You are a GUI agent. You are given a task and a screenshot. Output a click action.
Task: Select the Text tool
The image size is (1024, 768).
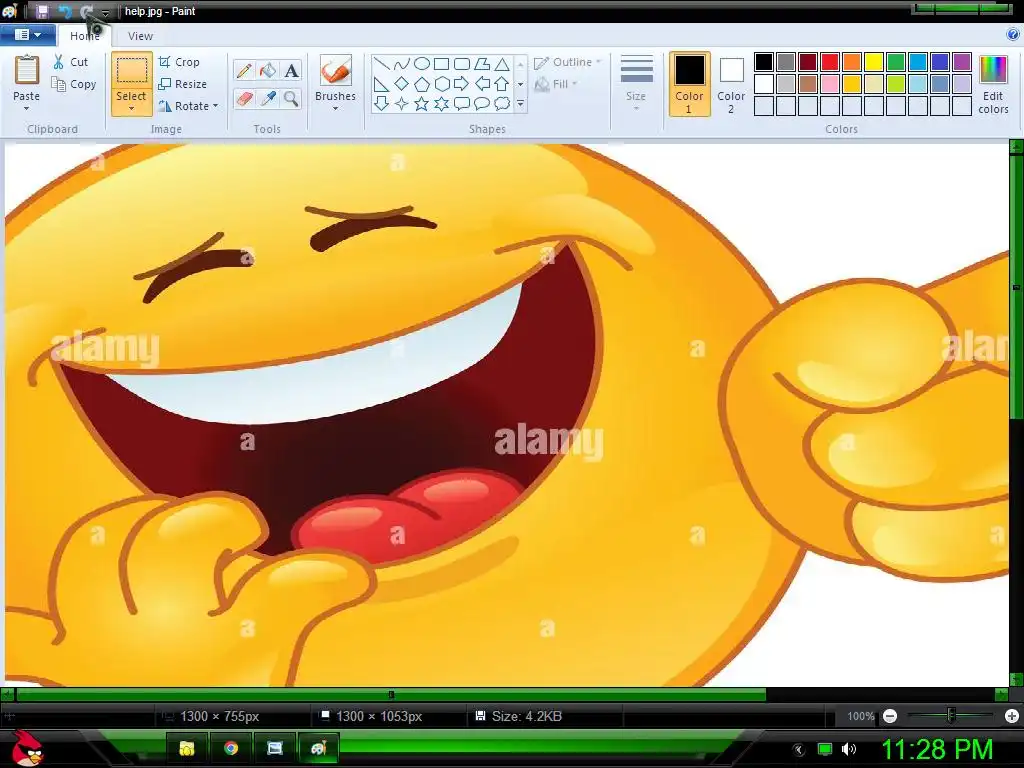(x=291, y=71)
